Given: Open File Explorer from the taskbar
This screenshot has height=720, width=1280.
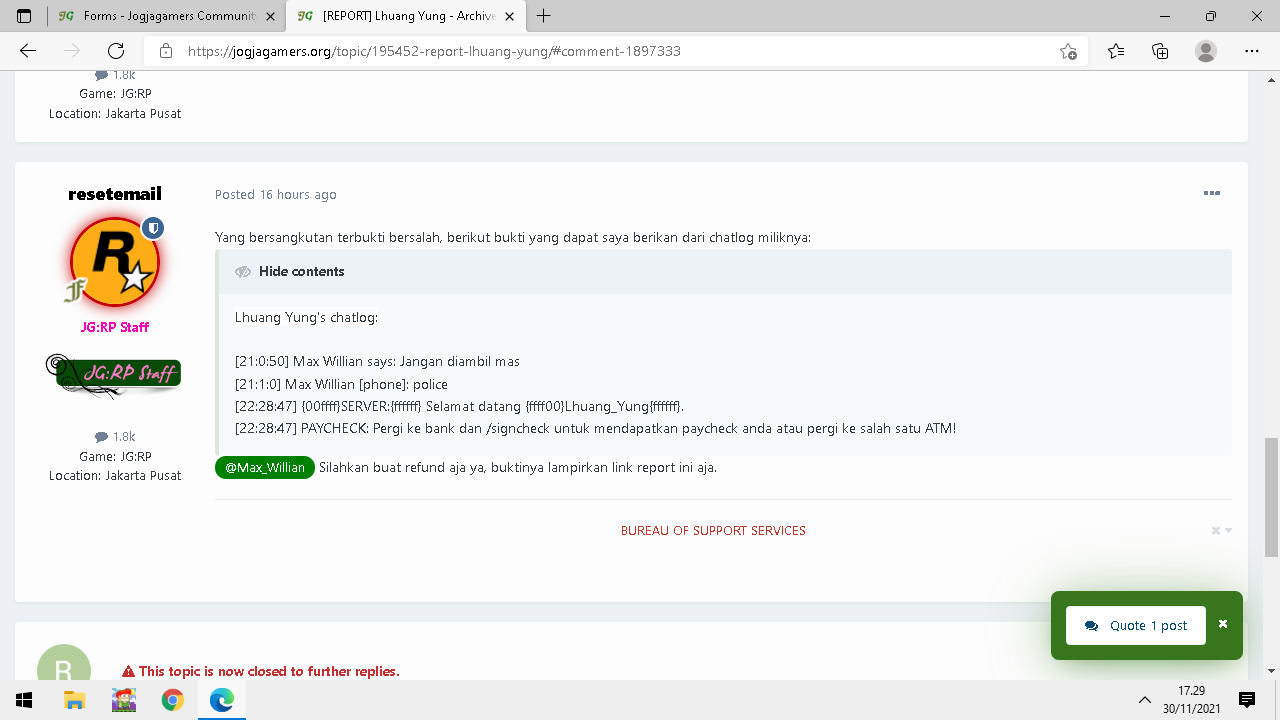Looking at the screenshot, I should (74, 700).
